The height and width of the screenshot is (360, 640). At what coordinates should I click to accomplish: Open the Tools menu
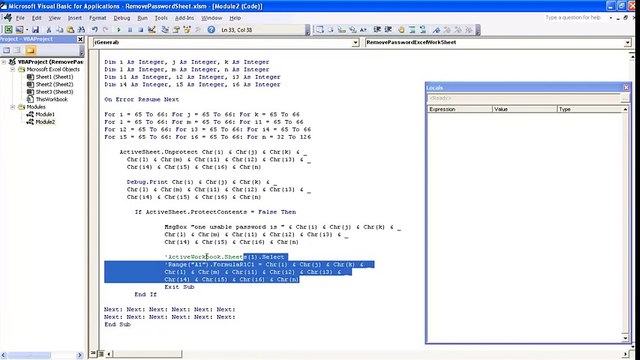click(161, 18)
